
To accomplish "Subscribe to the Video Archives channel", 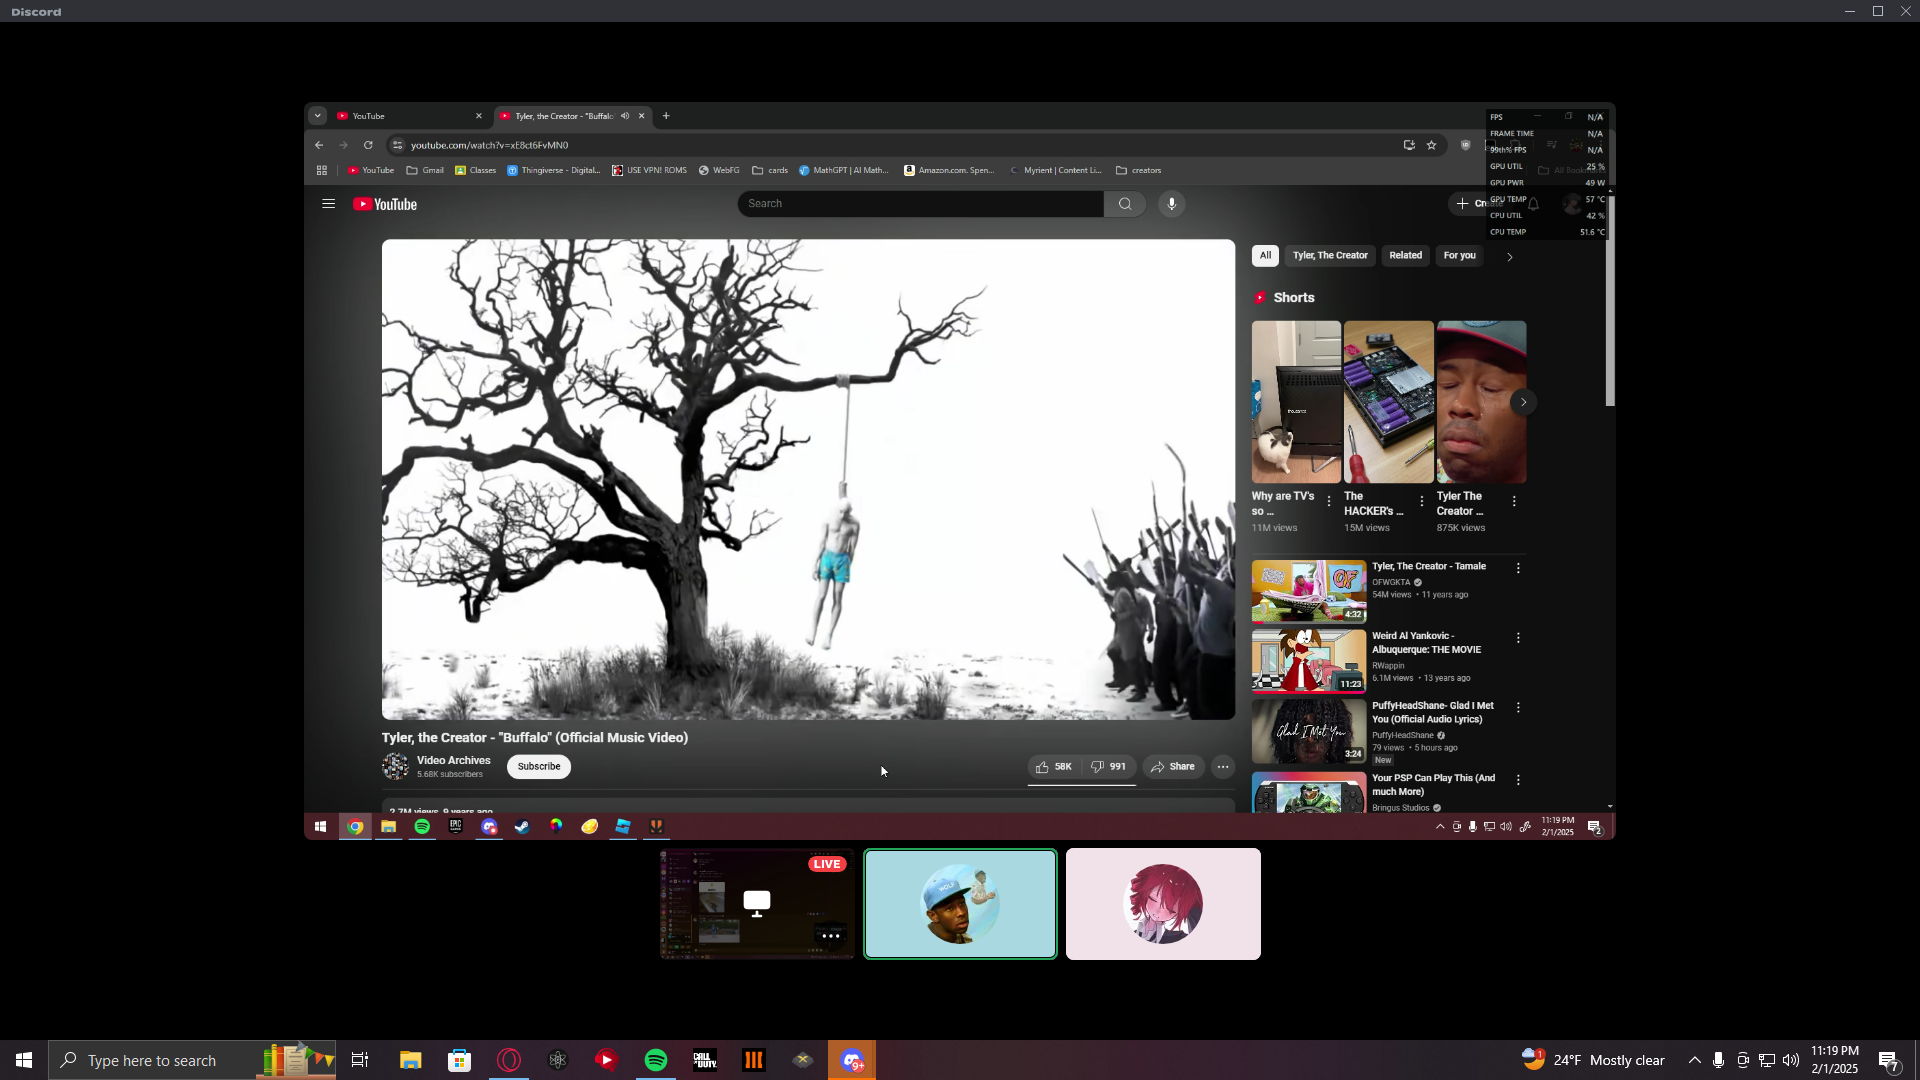I will (538, 767).
